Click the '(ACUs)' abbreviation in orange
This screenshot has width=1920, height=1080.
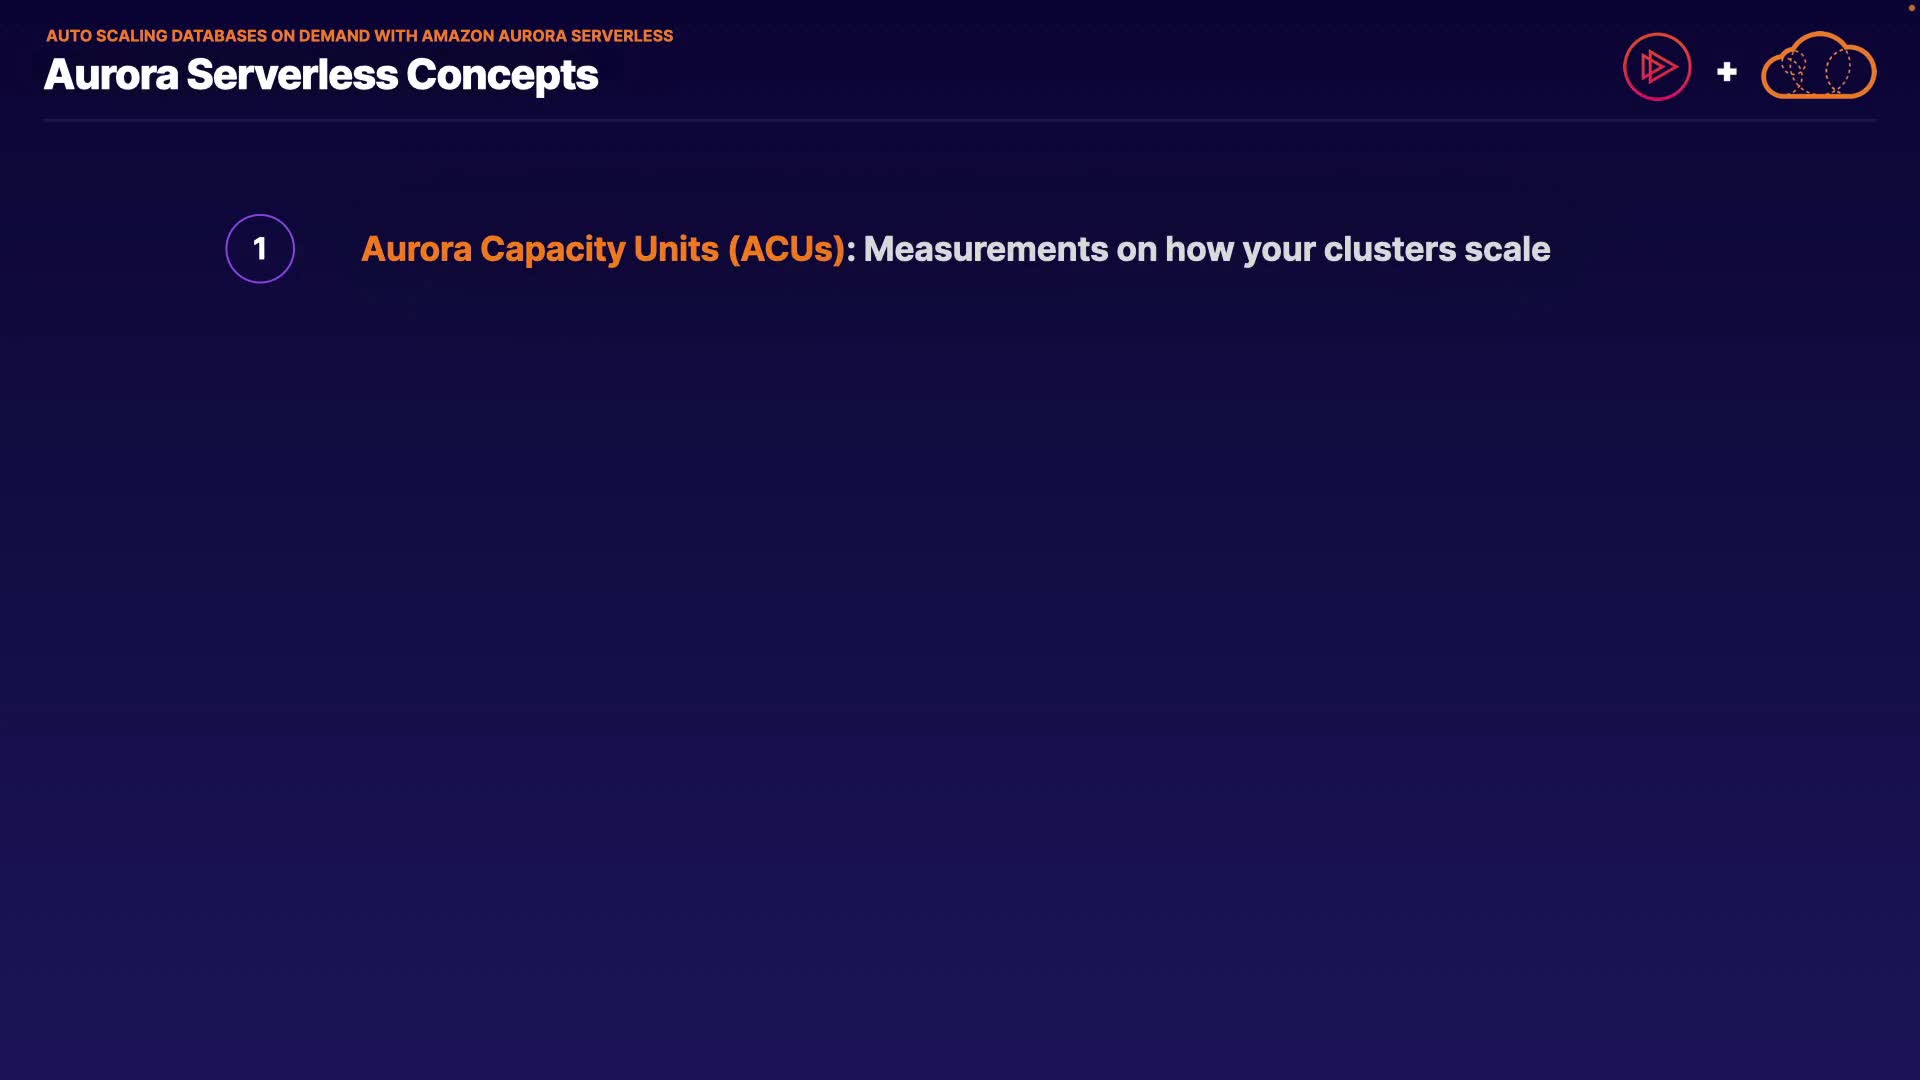click(787, 249)
